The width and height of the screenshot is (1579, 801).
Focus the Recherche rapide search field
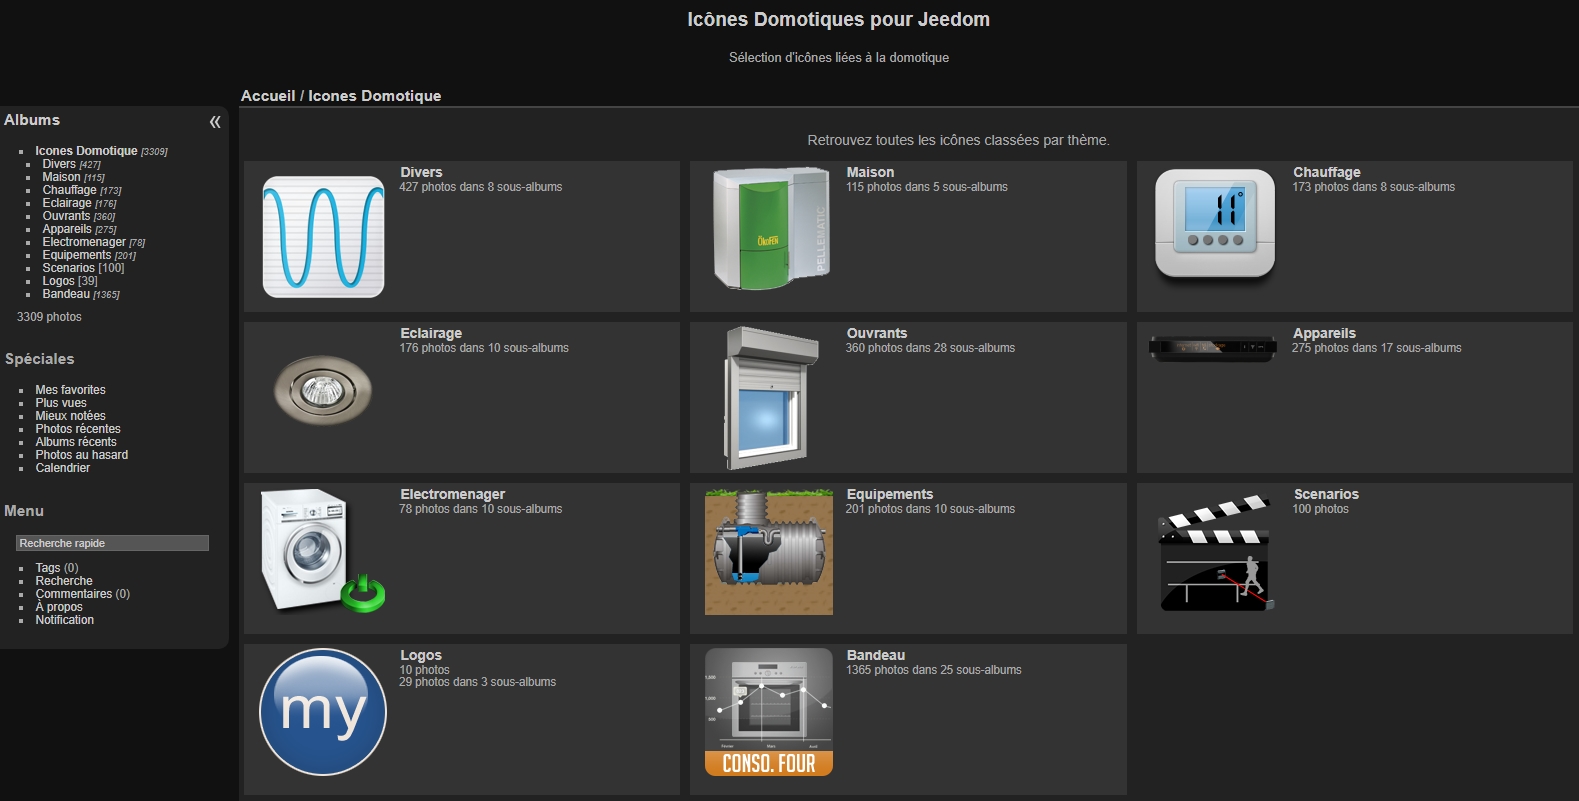[112, 543]
